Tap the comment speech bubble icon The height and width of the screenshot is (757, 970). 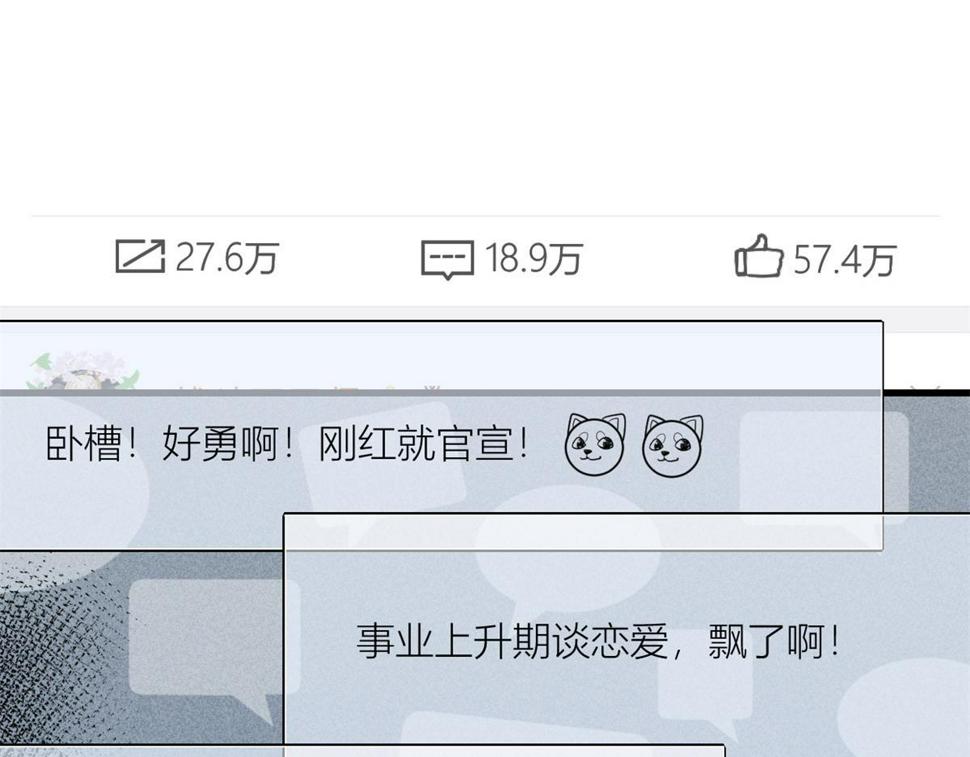coord(447,260)
